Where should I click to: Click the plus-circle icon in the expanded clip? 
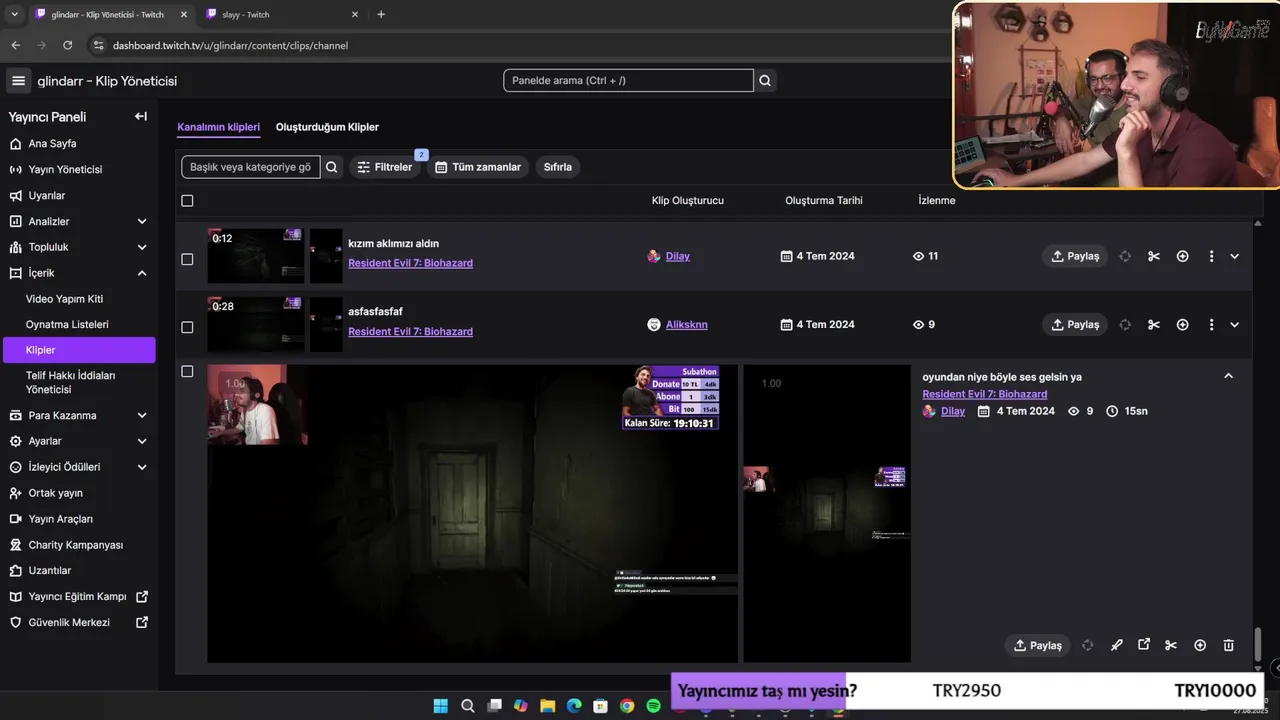(1200, 645)
